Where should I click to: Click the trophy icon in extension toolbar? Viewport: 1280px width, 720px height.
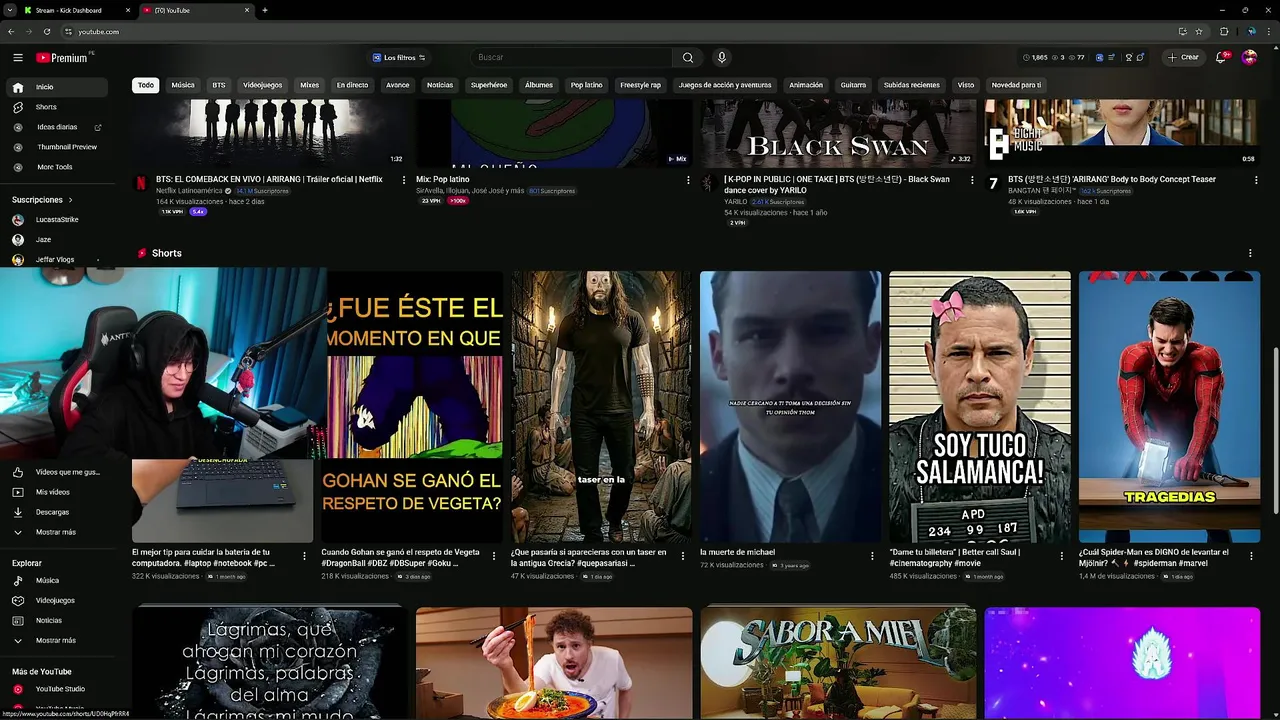[x=1129, y=57]
